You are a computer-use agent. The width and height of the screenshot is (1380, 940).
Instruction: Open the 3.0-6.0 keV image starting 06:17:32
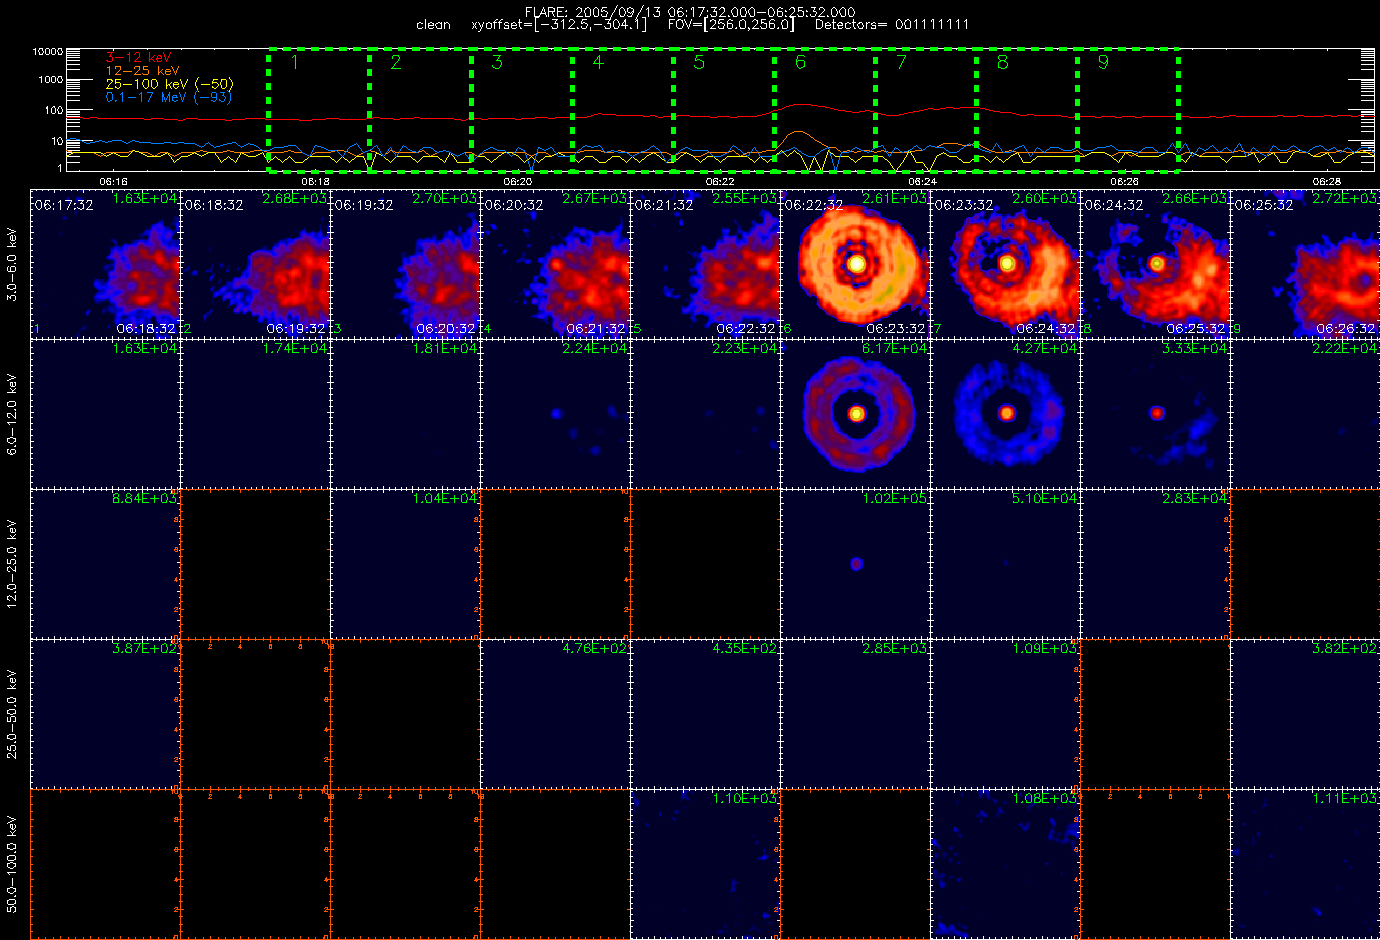pyautogui.click(x=106, y=264)
